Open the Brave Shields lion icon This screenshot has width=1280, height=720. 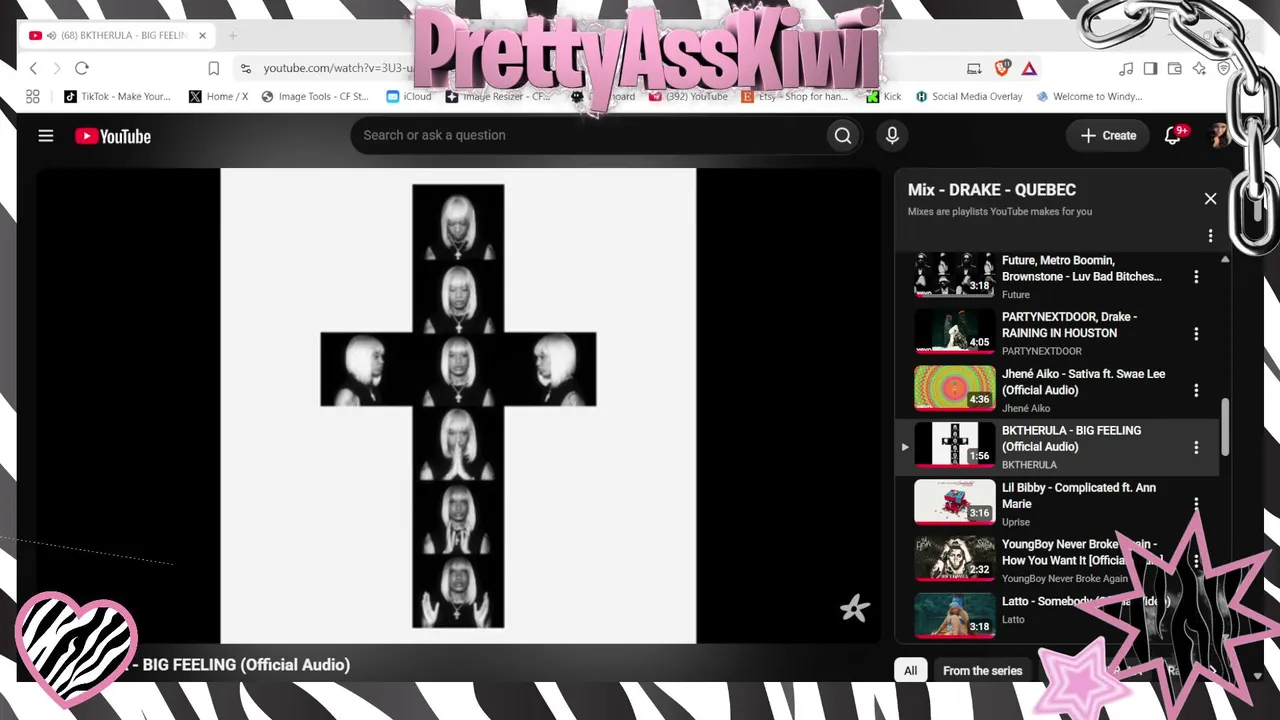[1003, 68]
